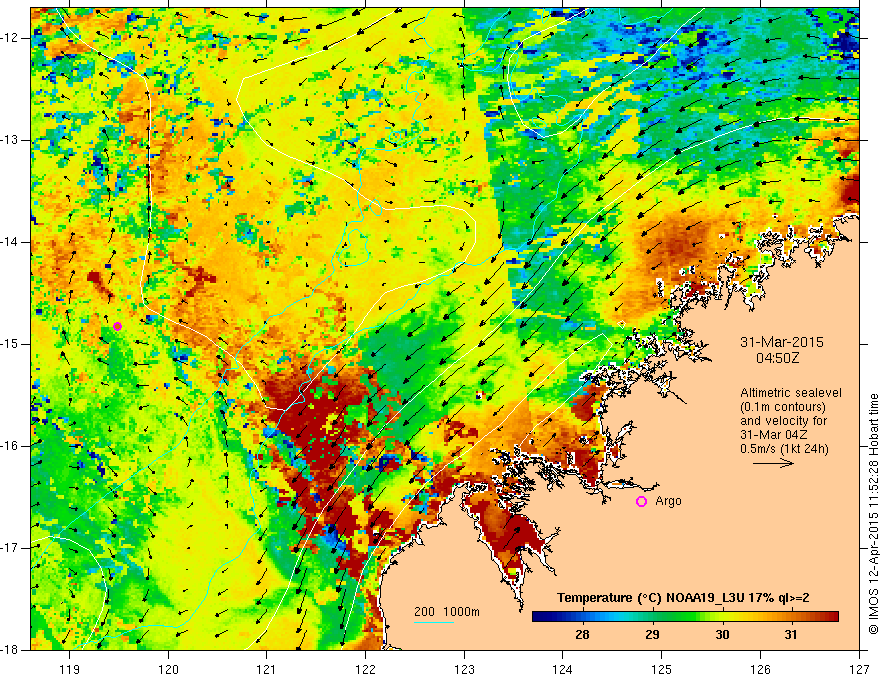Click the velocity scale arrow in legend
880x680 pixels.
pos(773,463)
